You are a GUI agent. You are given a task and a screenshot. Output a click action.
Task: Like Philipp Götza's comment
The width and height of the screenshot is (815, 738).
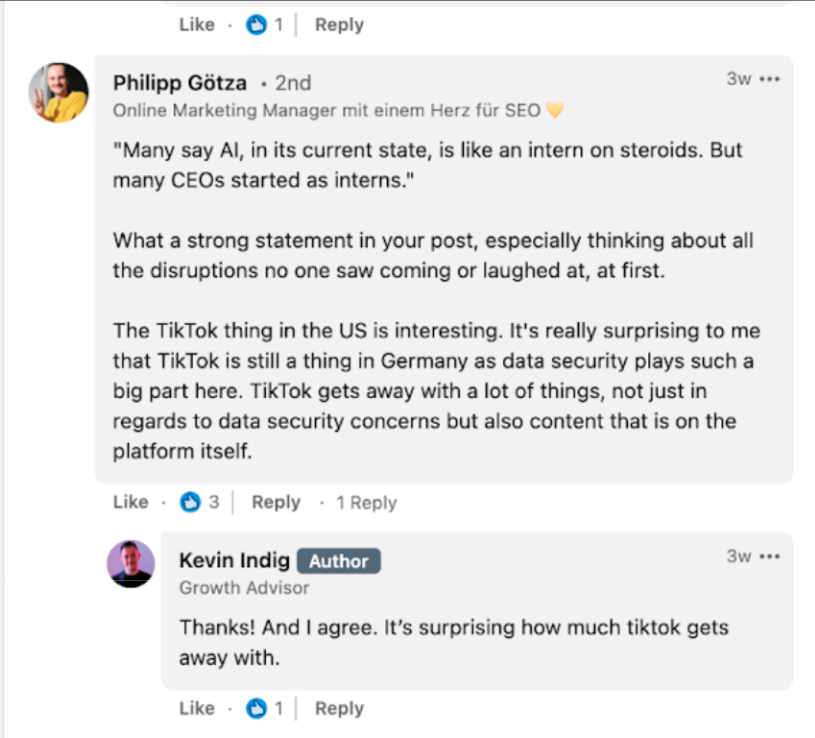point(130,502)
